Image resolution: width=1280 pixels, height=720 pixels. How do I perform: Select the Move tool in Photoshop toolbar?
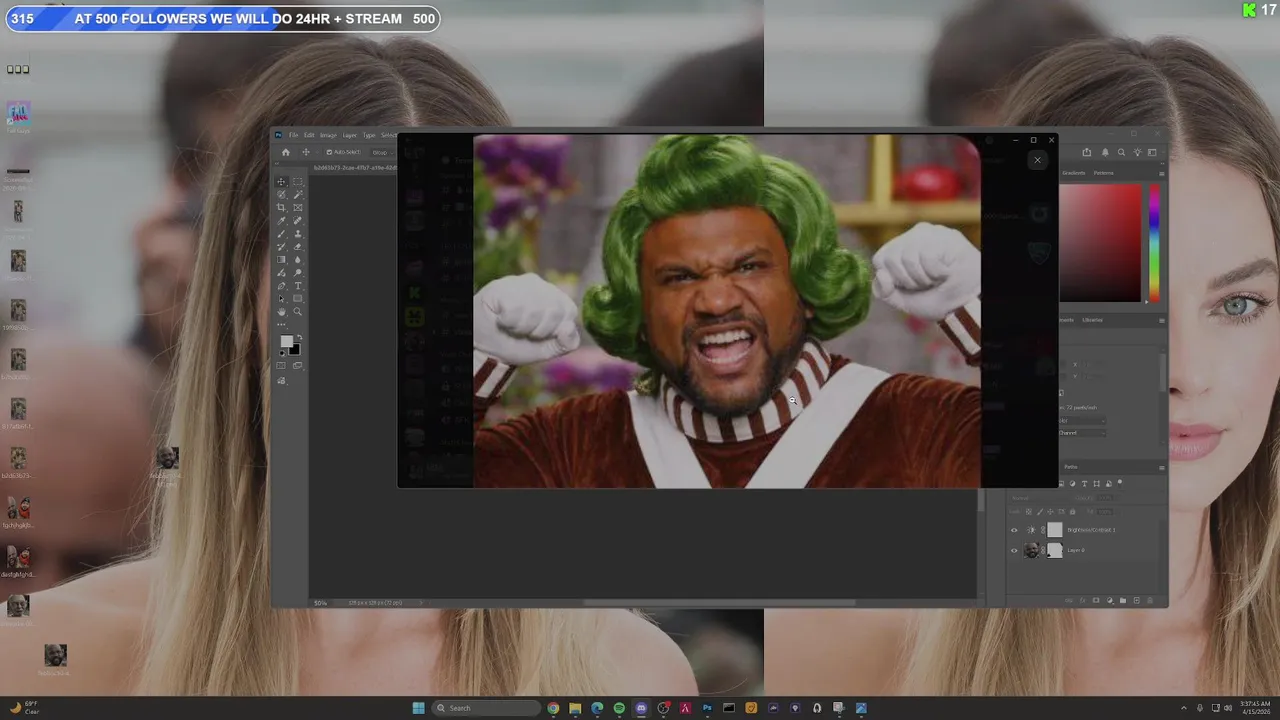(x=281, y=182)
